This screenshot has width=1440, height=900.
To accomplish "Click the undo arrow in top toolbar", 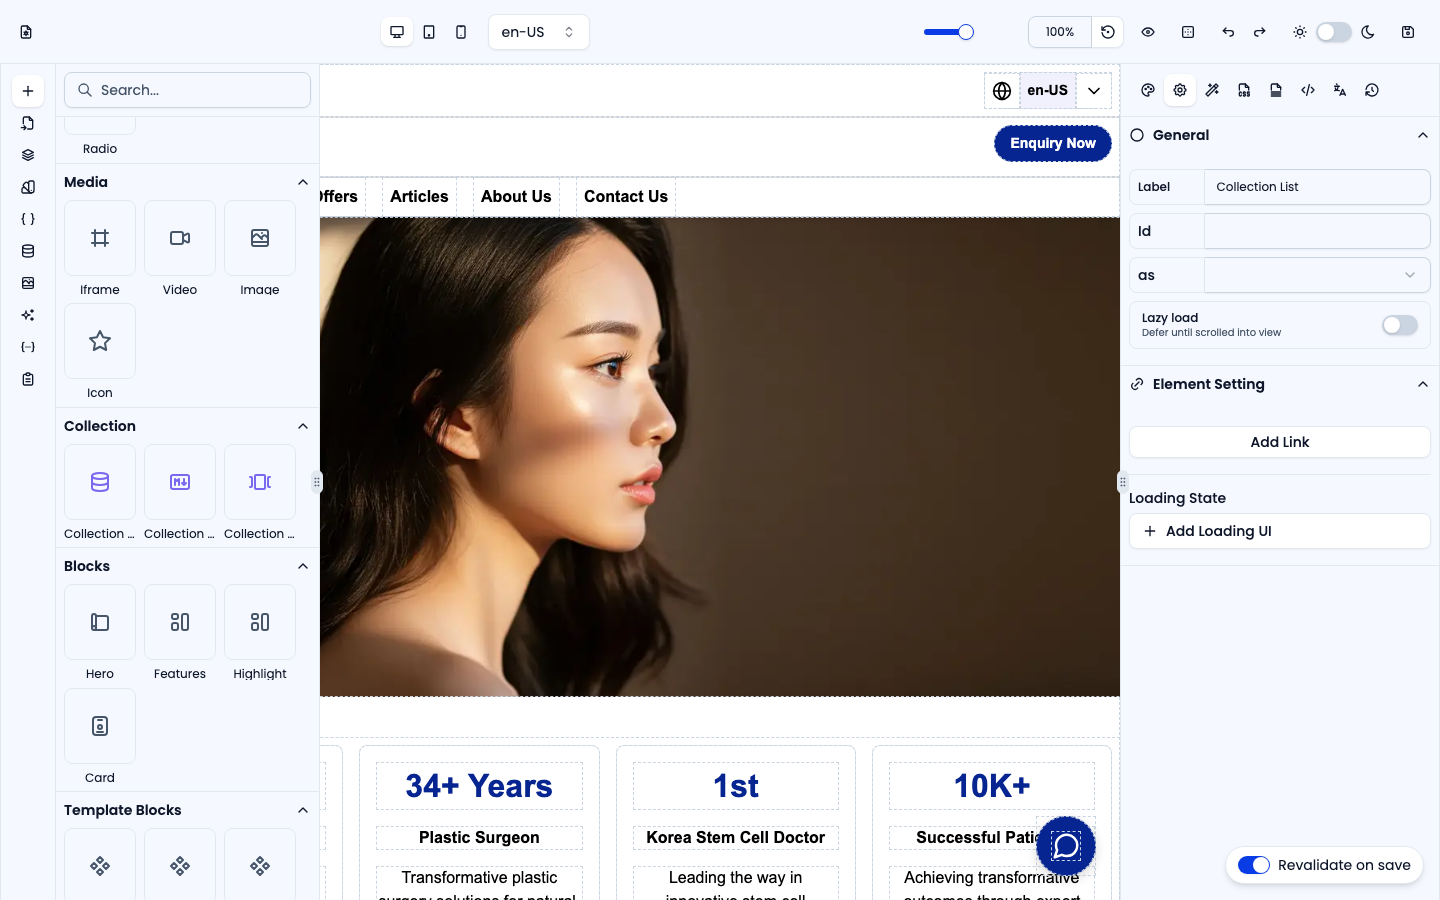I will pos(1228,32).
